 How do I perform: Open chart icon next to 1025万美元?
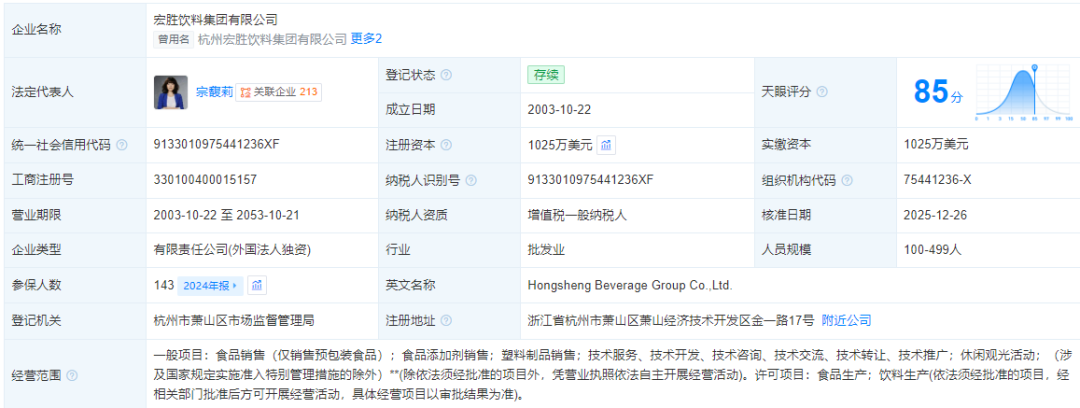[x=606, y=145]
